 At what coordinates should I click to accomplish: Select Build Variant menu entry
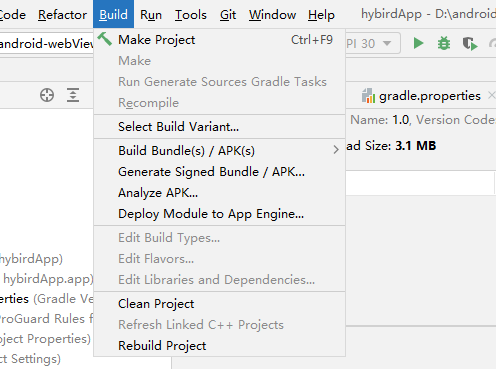coord(220,127)
